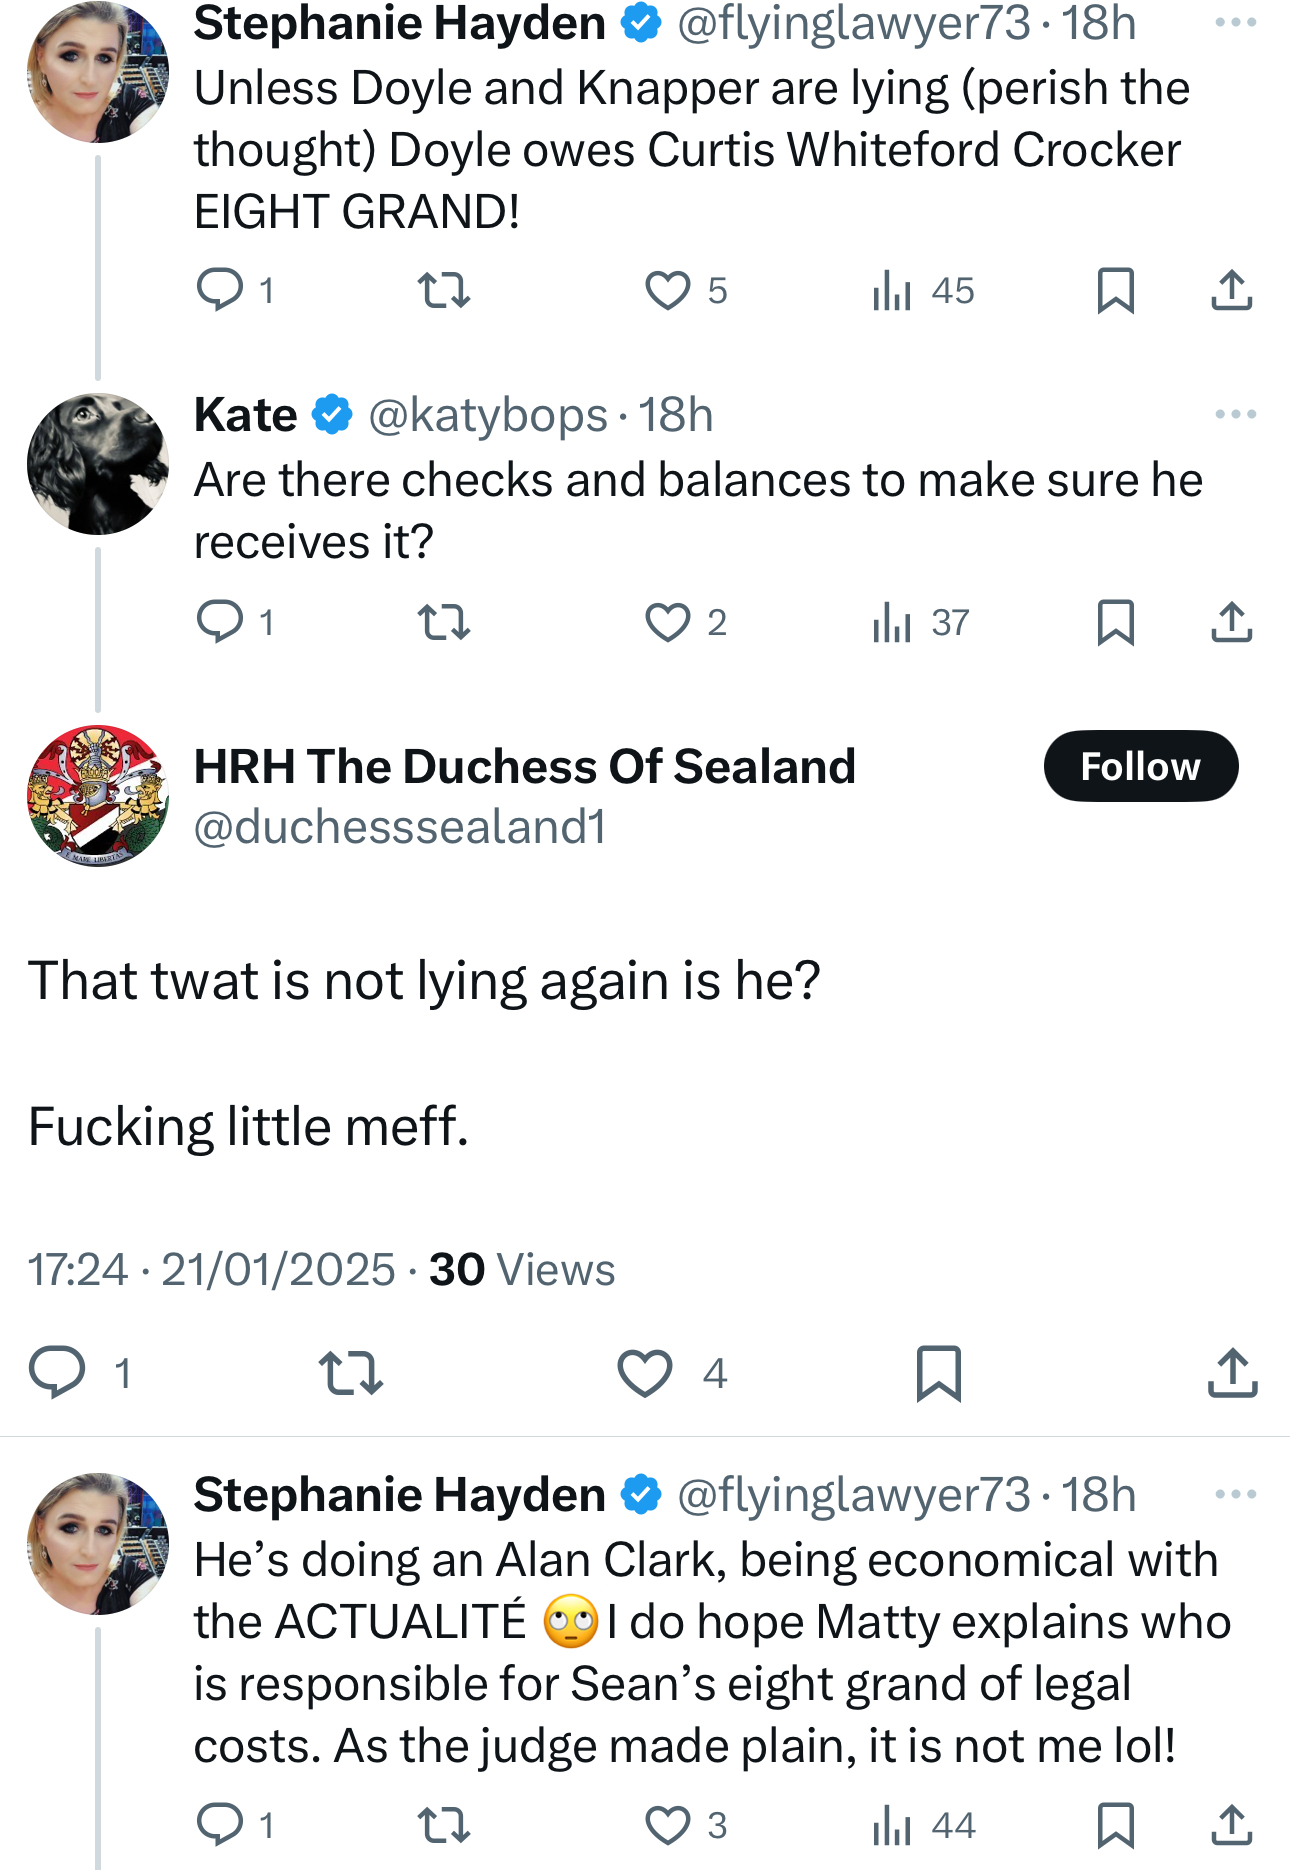Viewport: 1290px width, 1870px height.
Task: Like Kate's checks and balances reply
Action: pyautogui.click(x=667, y=622)
